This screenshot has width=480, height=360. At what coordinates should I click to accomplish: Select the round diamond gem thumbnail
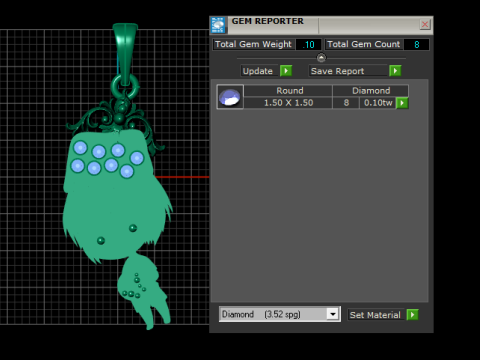[x=230, y=97]
